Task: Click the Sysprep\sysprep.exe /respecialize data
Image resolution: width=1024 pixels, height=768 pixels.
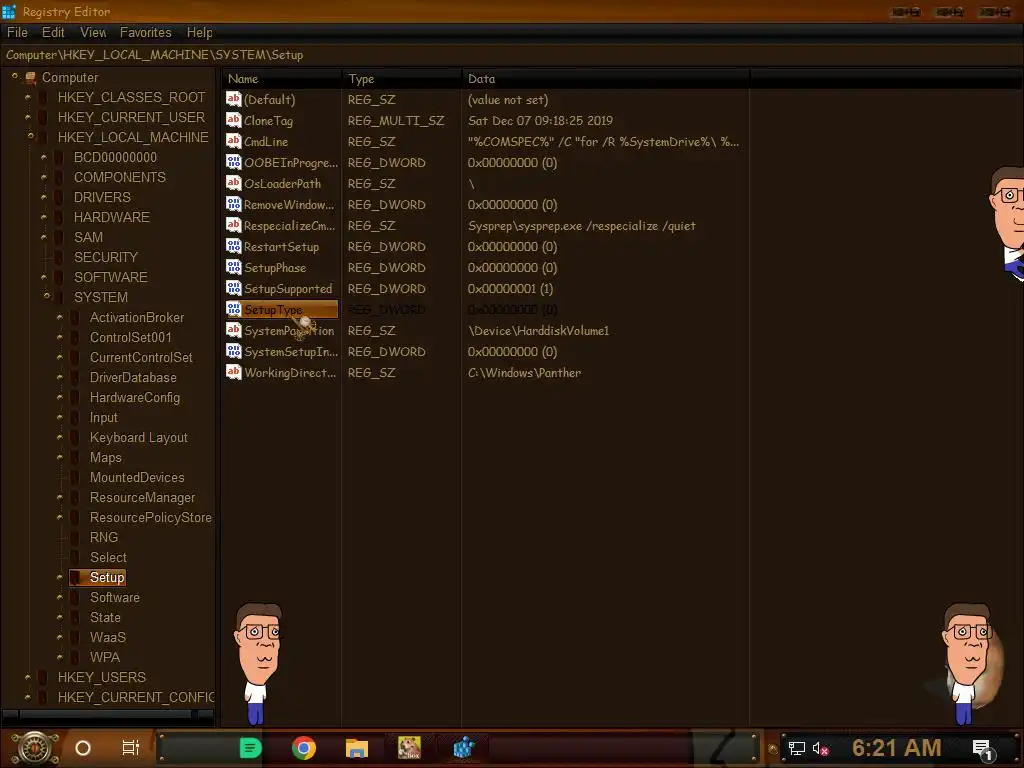Action: click(582, 226)
